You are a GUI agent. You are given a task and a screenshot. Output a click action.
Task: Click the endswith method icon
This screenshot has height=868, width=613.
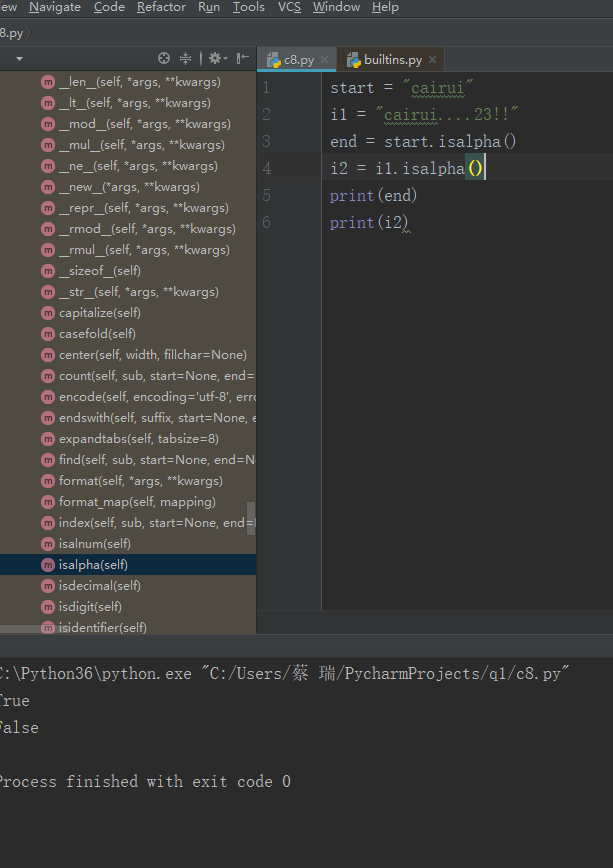pyautogui.click(x=48, y=418)
